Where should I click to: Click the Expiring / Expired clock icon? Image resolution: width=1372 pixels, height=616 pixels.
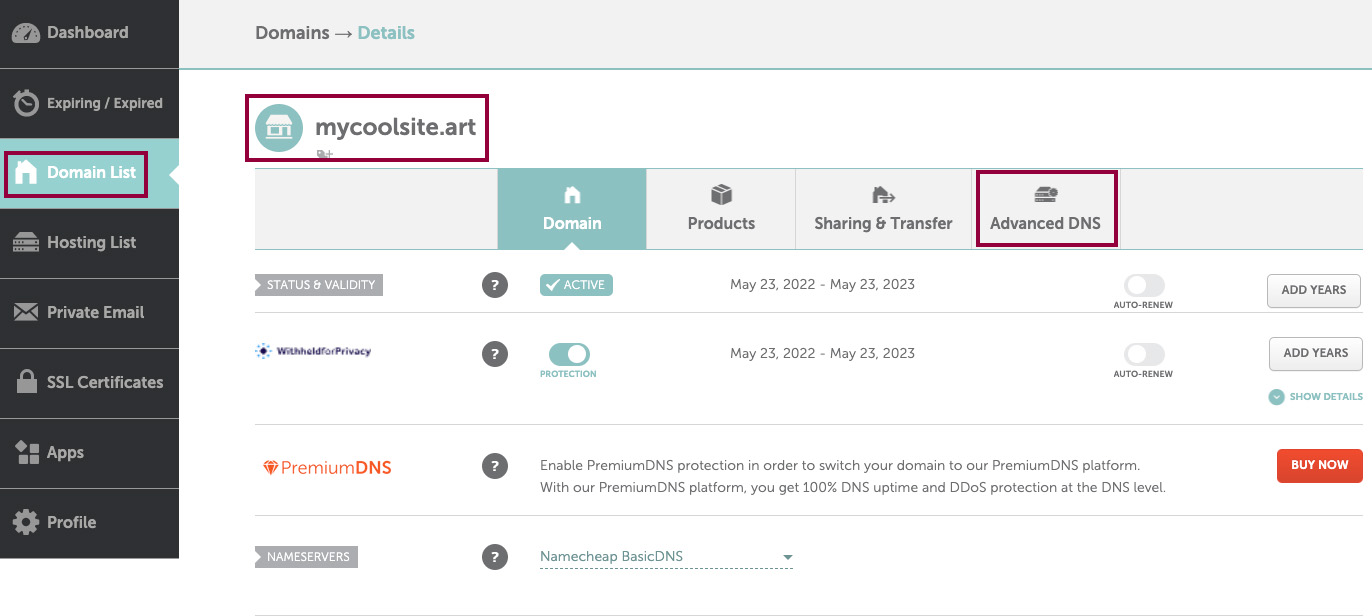point(25,103)
